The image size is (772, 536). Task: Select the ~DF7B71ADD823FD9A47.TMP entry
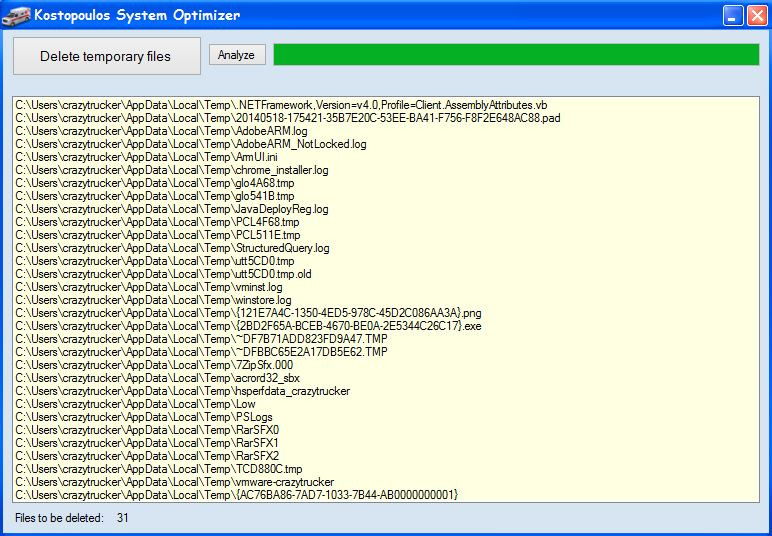click(201, 339)
